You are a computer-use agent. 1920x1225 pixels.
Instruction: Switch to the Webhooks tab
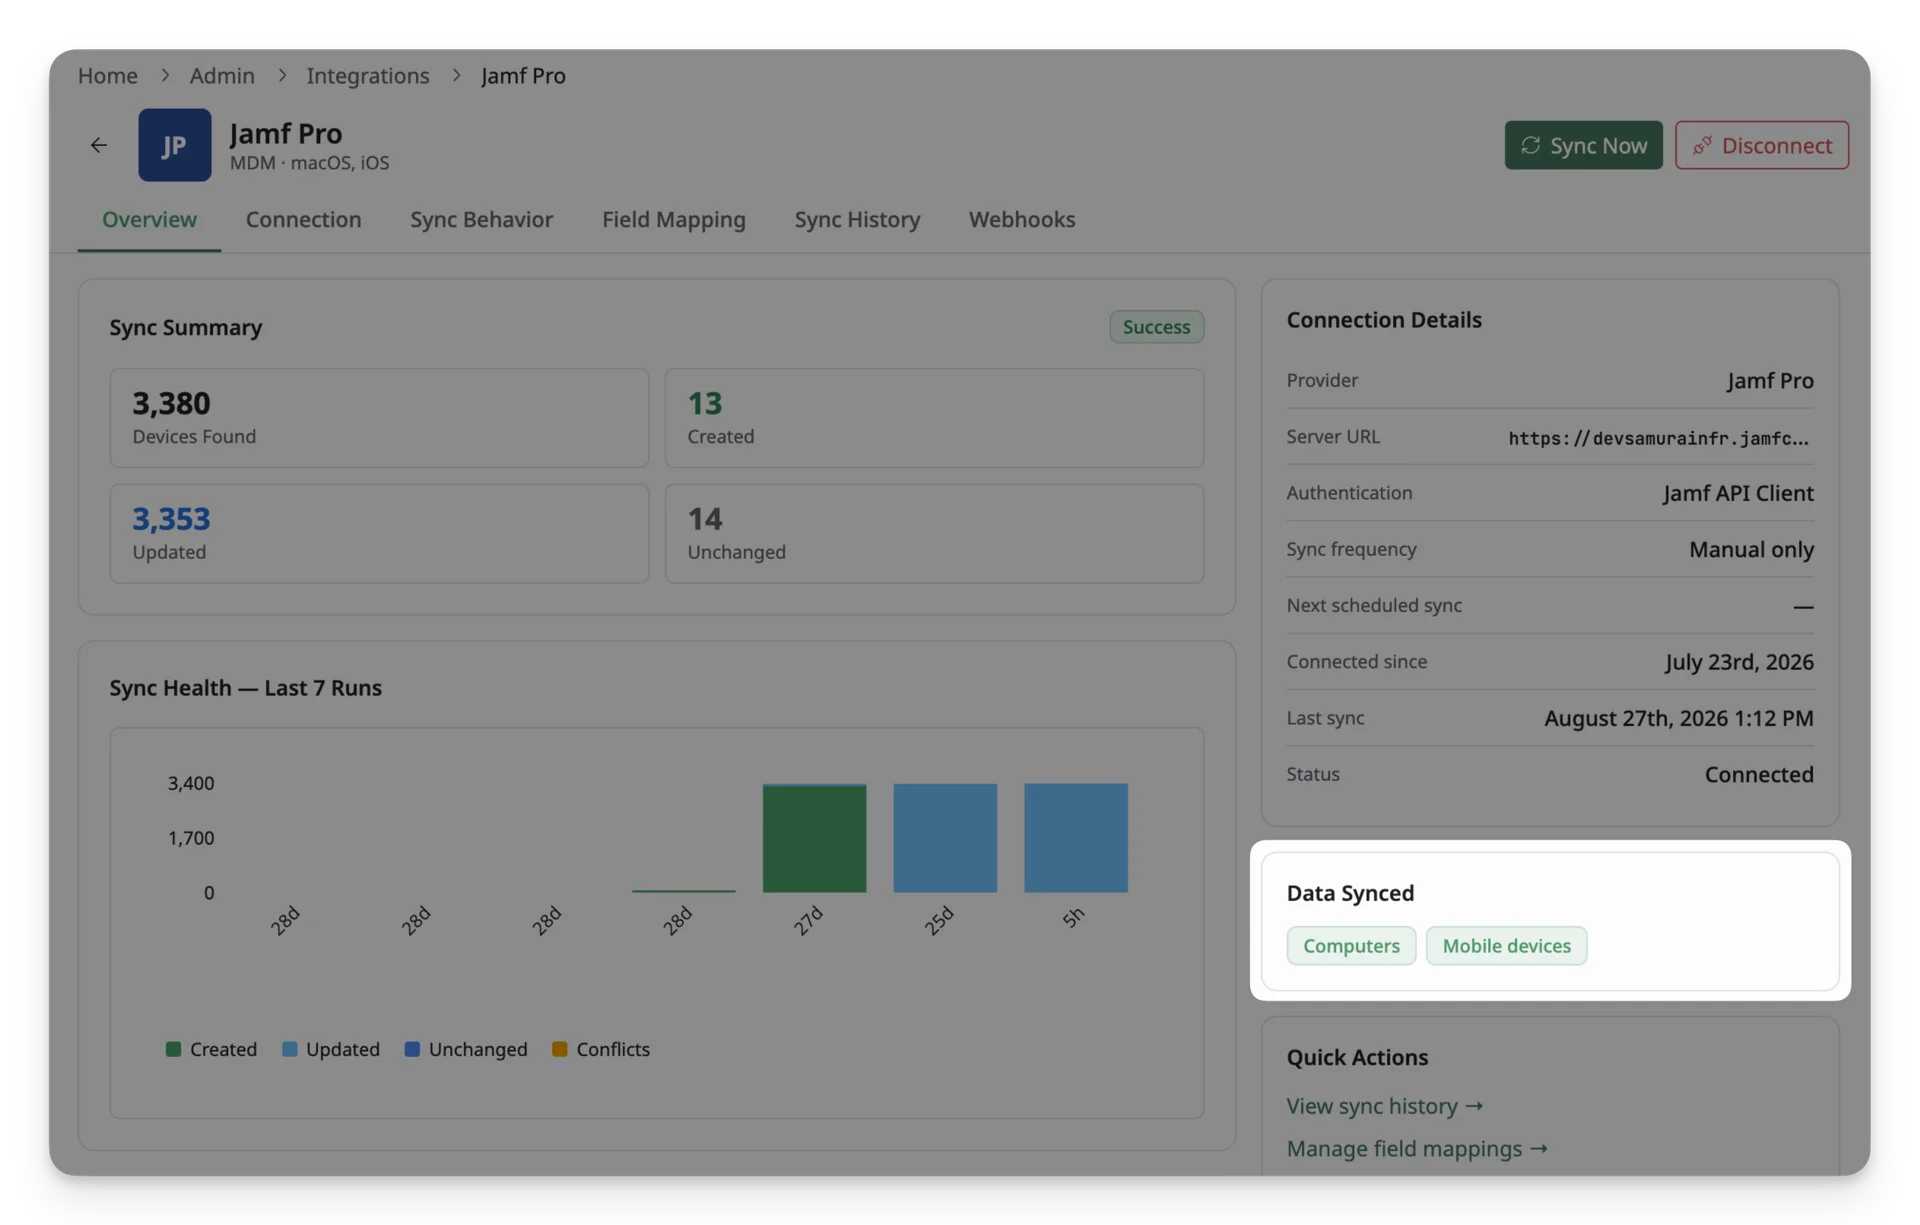(1021, 219)
